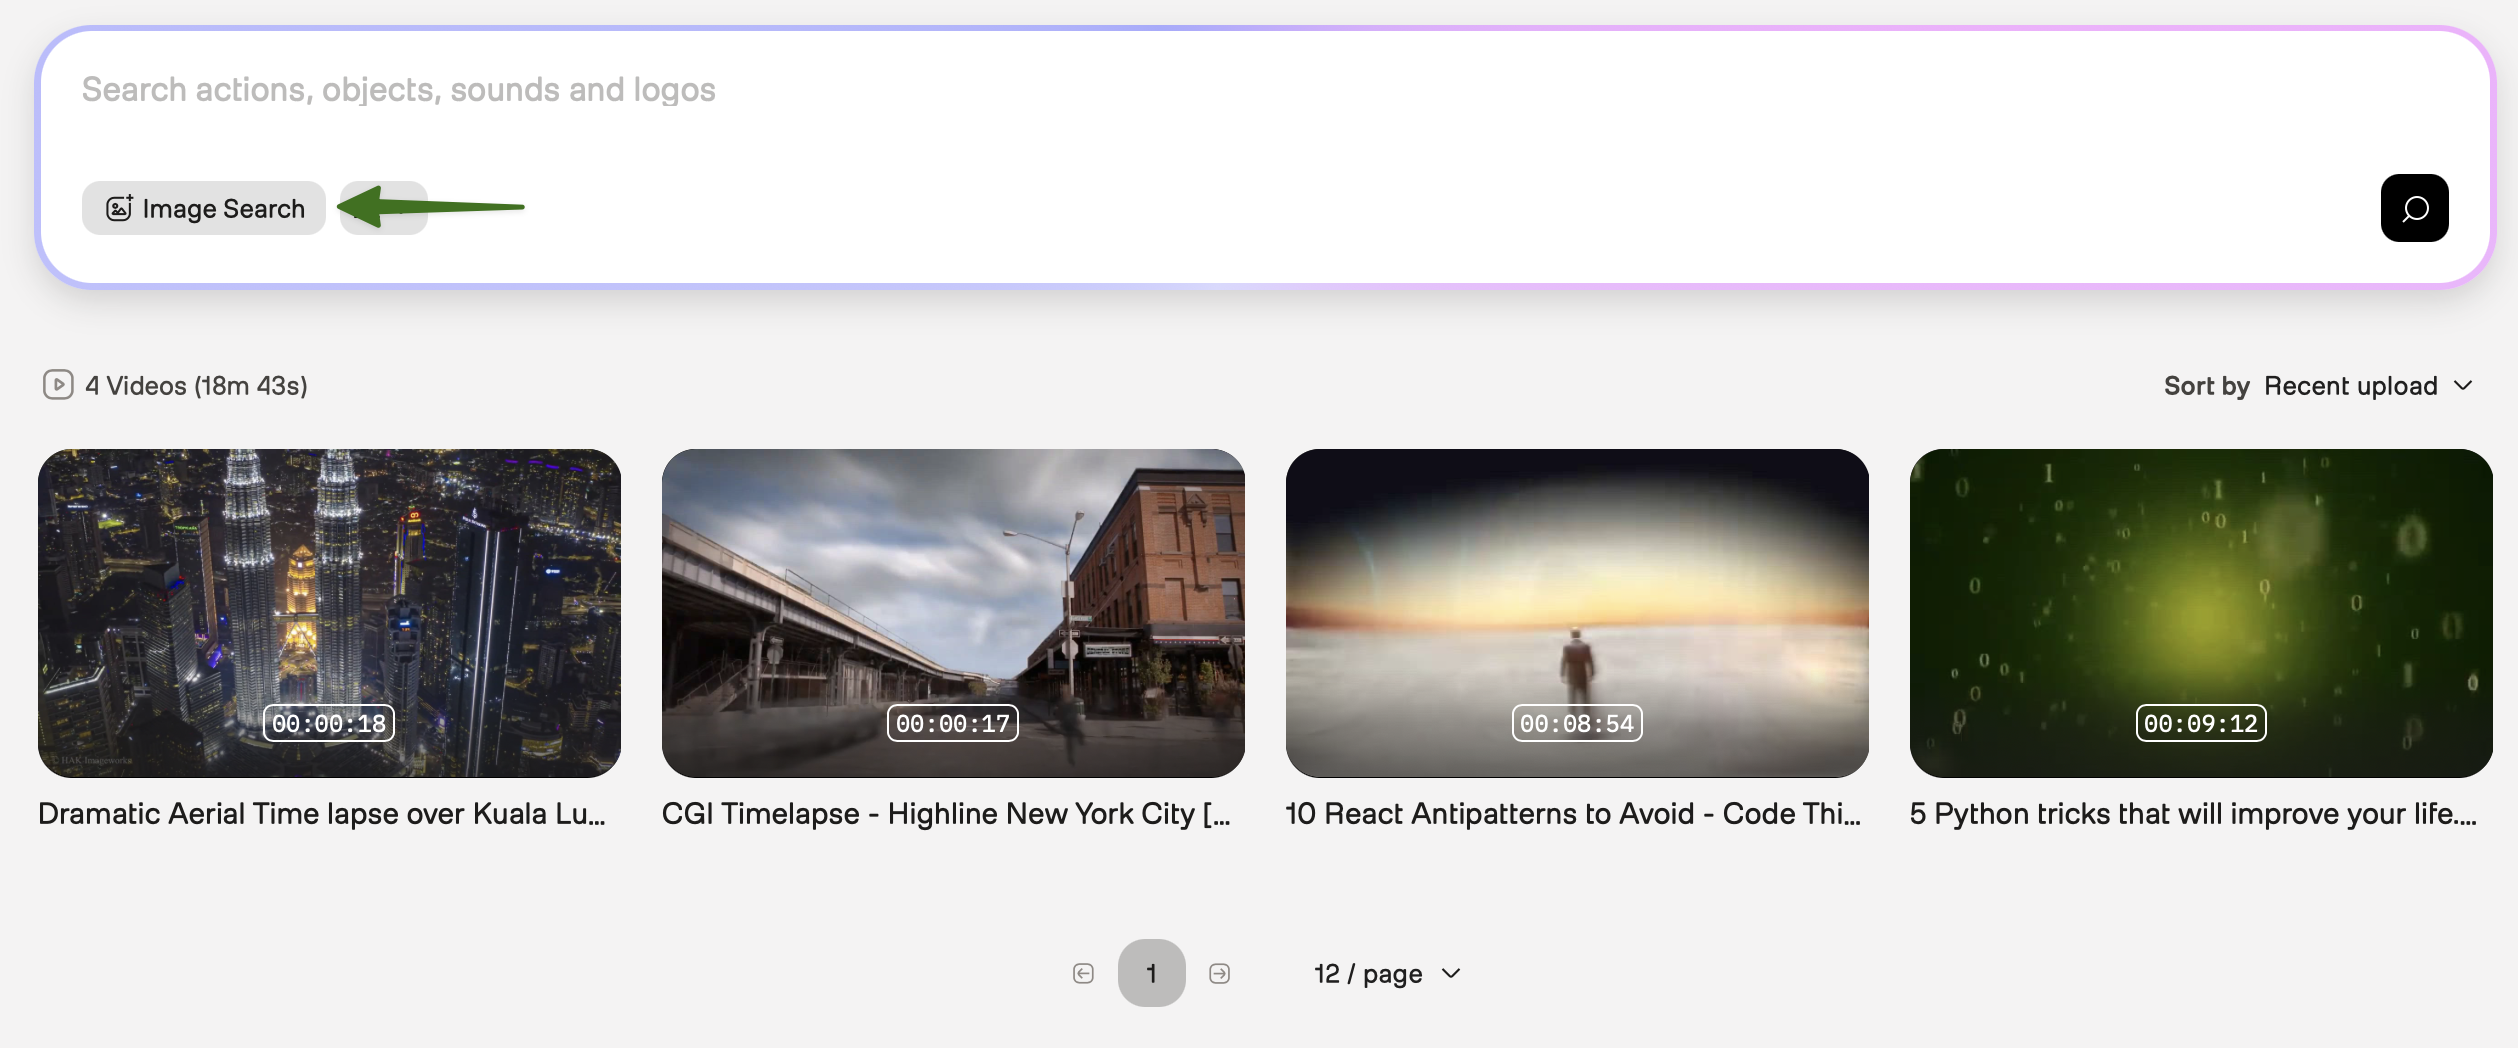Click the green Python matrix thumbnail

2199,613
